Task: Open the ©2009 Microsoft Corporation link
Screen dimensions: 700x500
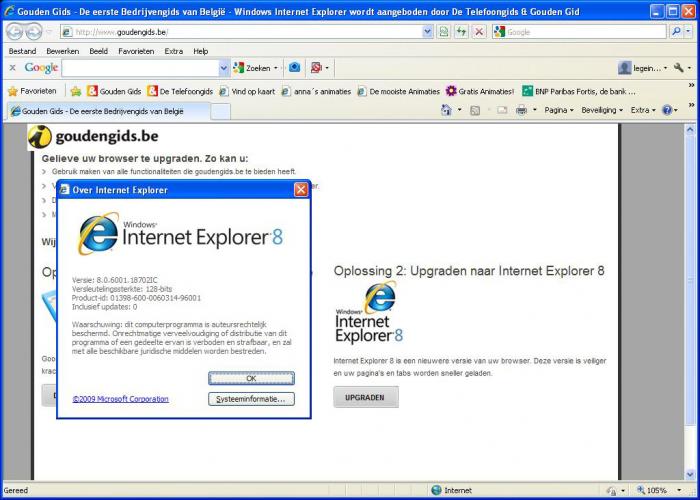Action: [121, 399]
